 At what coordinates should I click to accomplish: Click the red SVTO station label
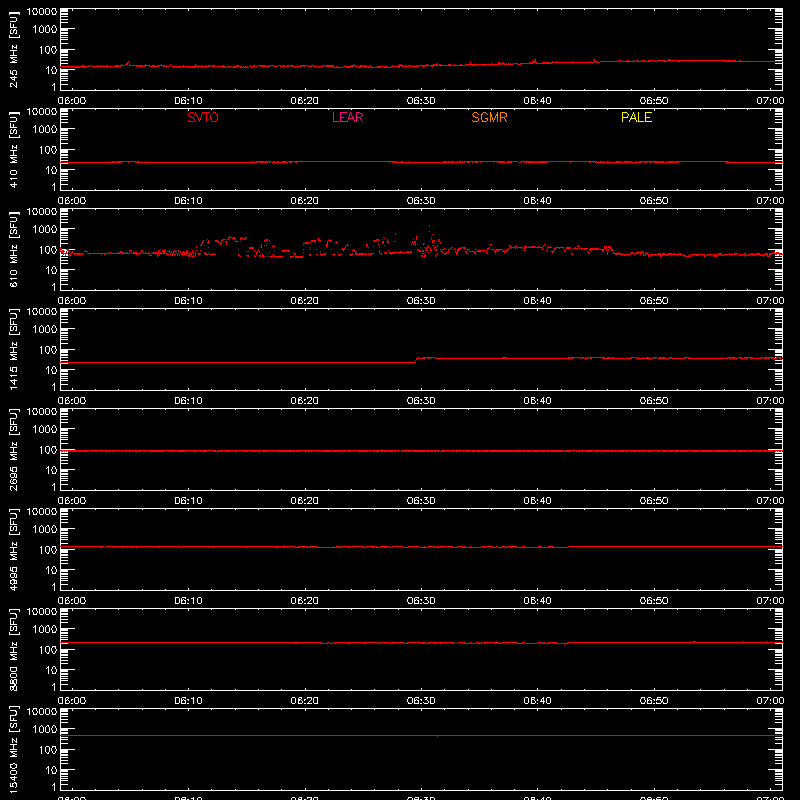pos(203,117)
